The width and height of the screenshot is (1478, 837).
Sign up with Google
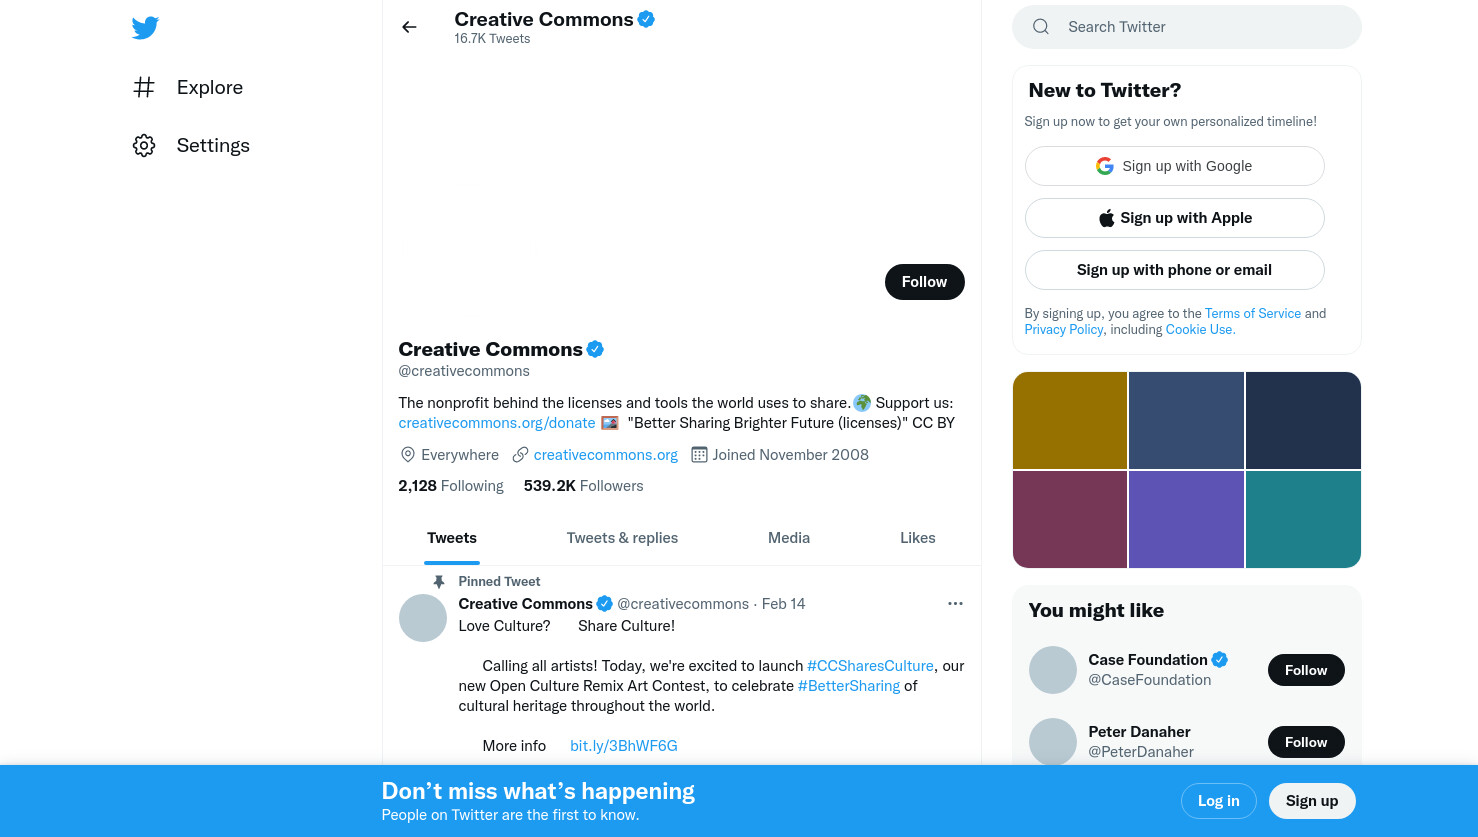tap(1175, 166)
